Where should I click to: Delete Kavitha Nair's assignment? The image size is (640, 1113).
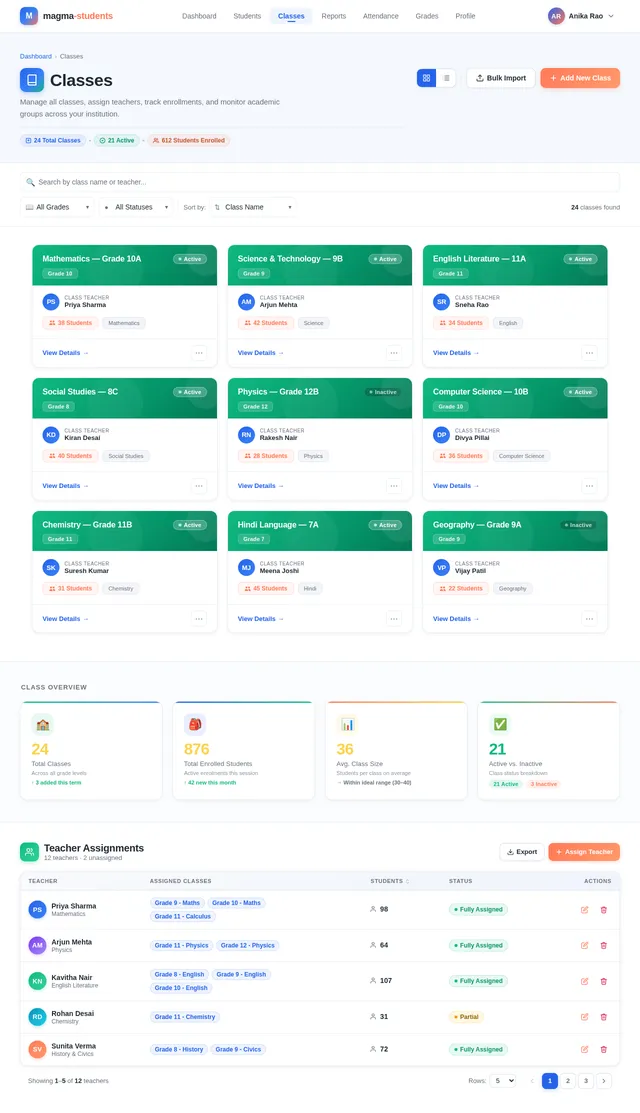click(604, 981)
